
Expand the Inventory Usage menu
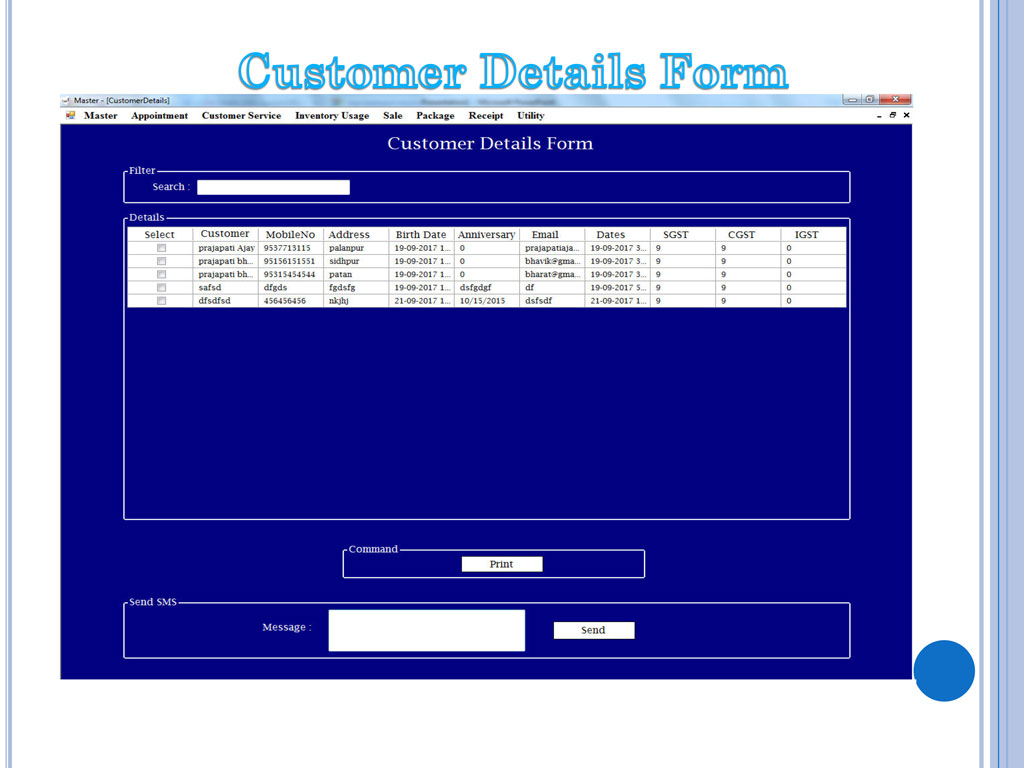pyautogui.click(x=332, y=116)
